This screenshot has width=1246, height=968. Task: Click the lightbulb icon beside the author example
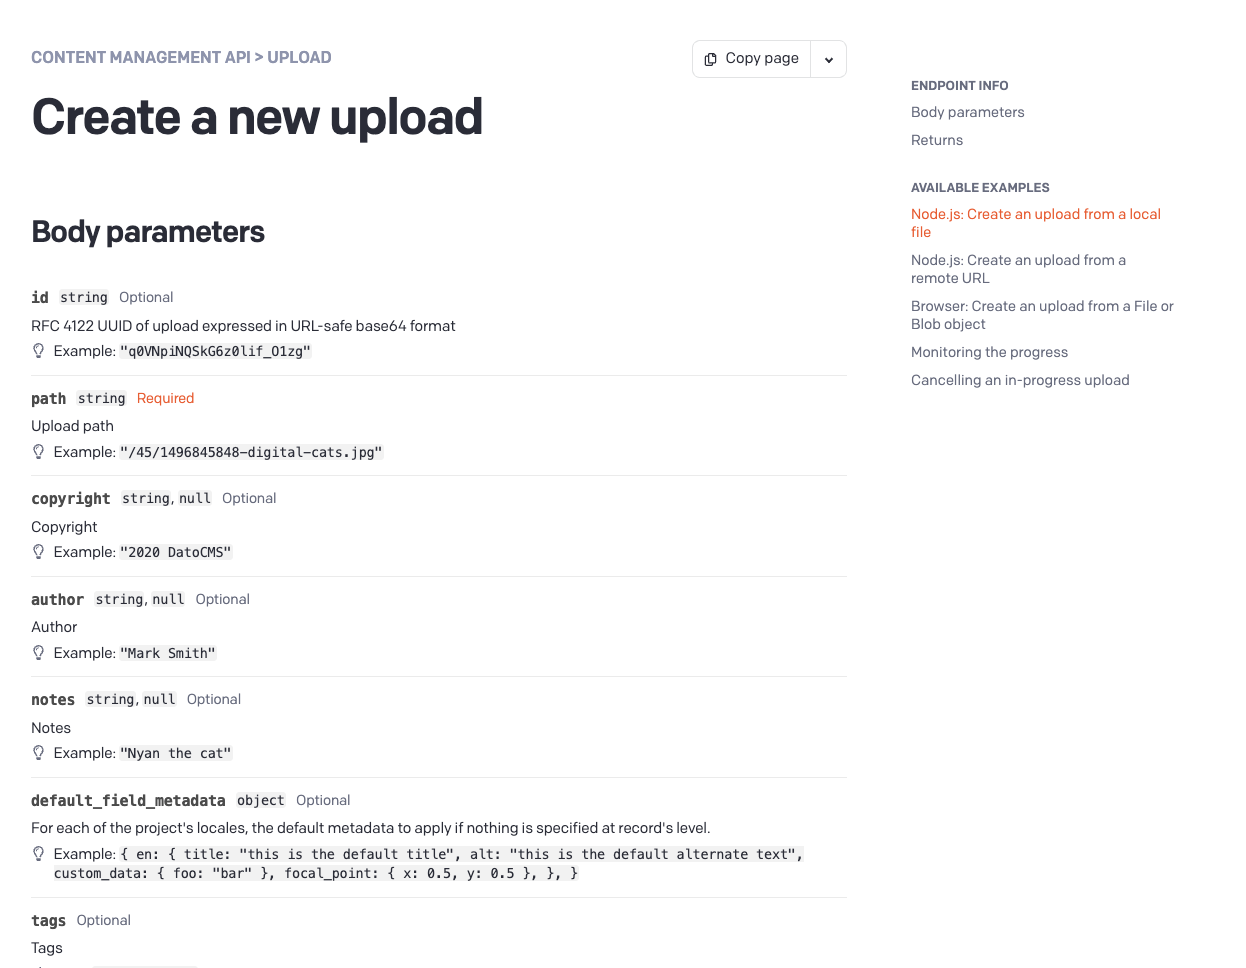[x=39, y=653]
